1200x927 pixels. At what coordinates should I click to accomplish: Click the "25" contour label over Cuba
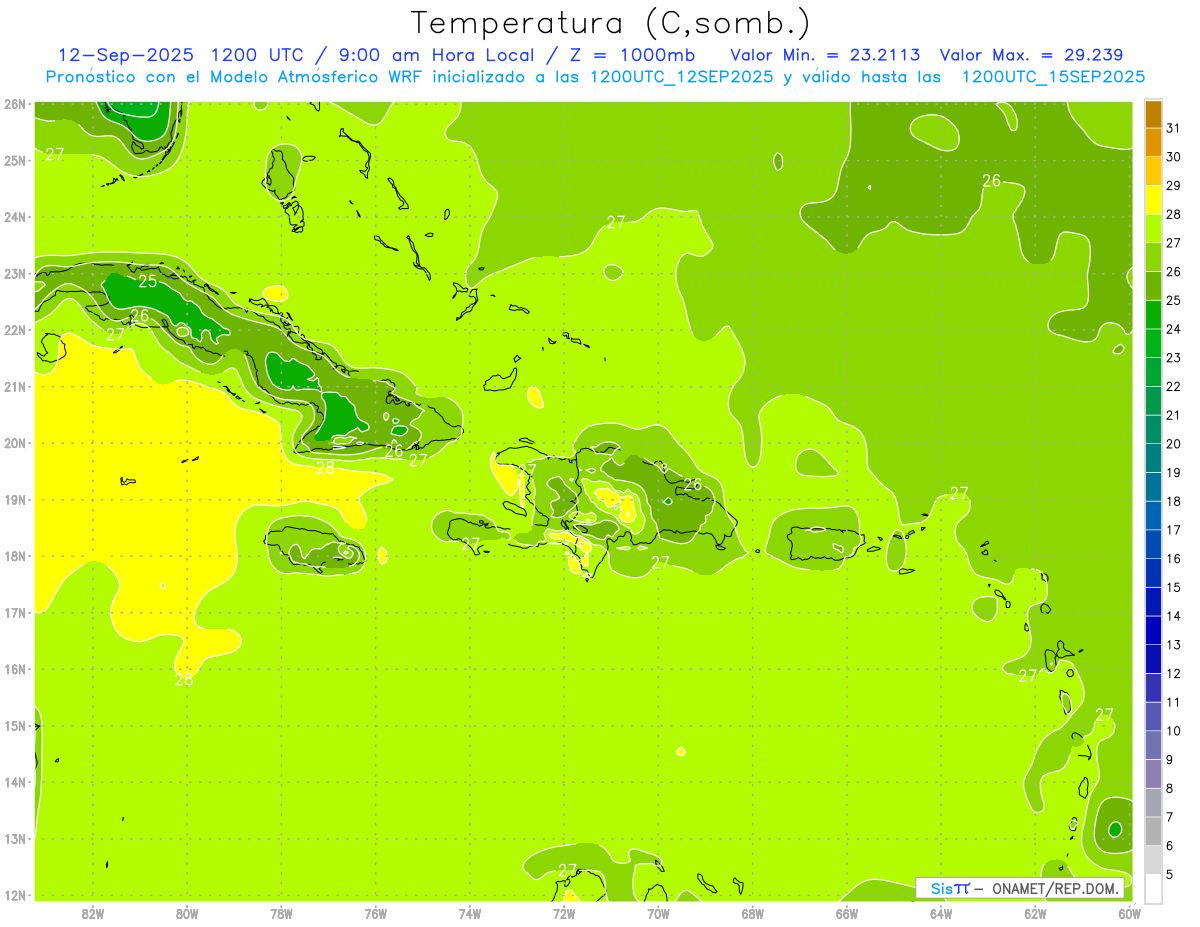pos(148,282)
